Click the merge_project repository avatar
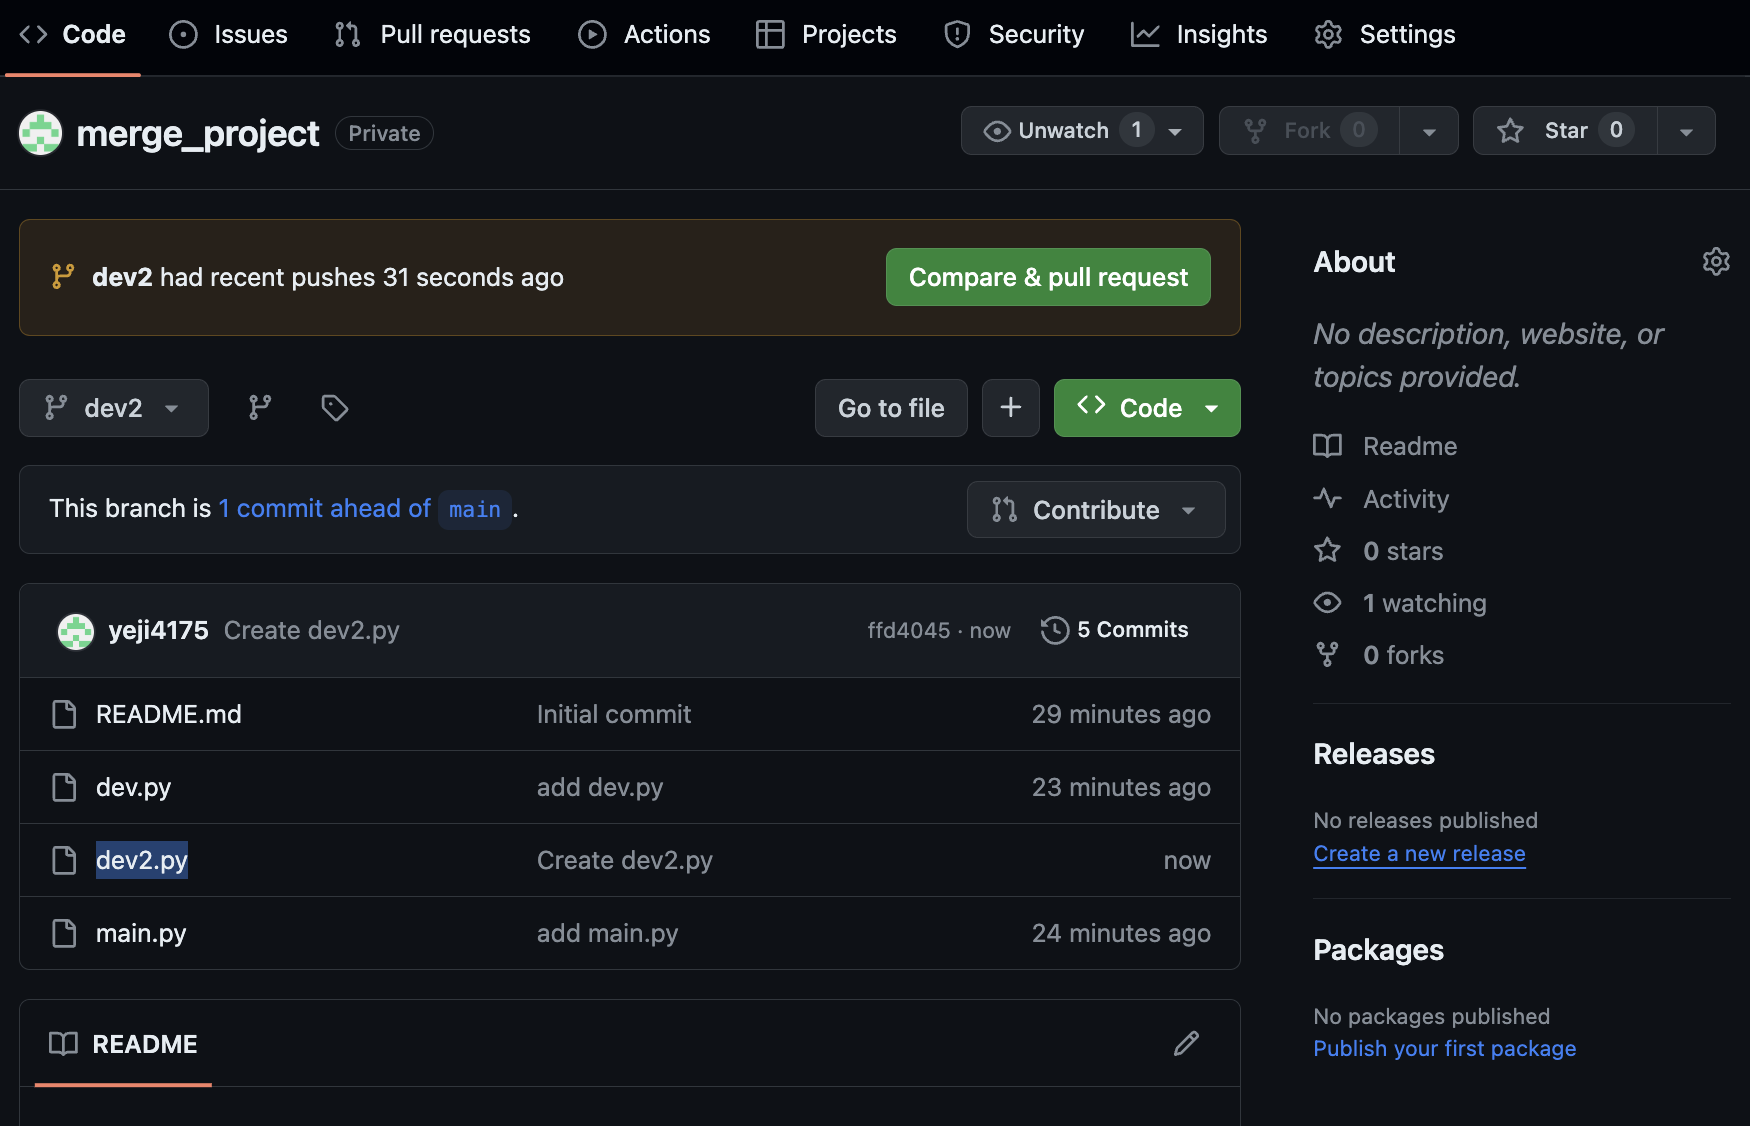Image resolution: width=1750 pixels, height=1126 pixels. 41,133
